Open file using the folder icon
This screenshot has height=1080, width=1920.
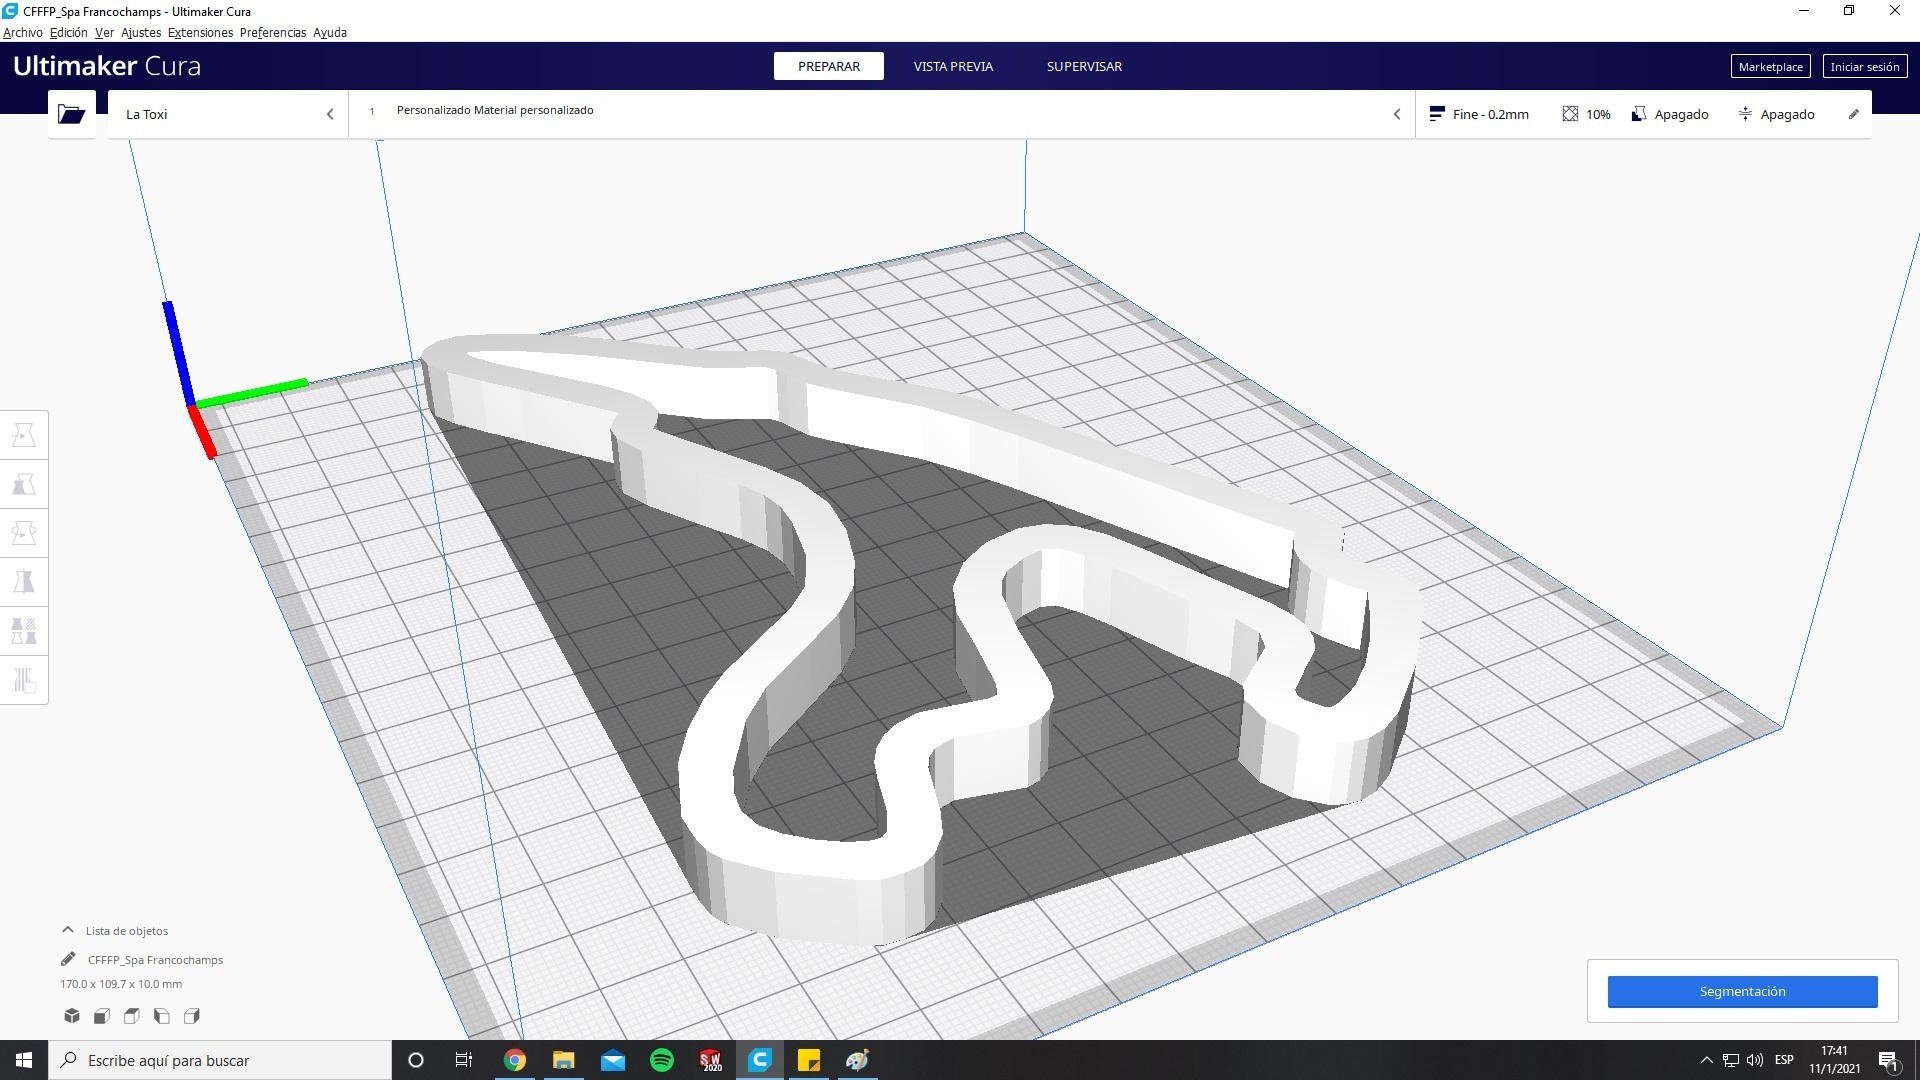(71, 114)
